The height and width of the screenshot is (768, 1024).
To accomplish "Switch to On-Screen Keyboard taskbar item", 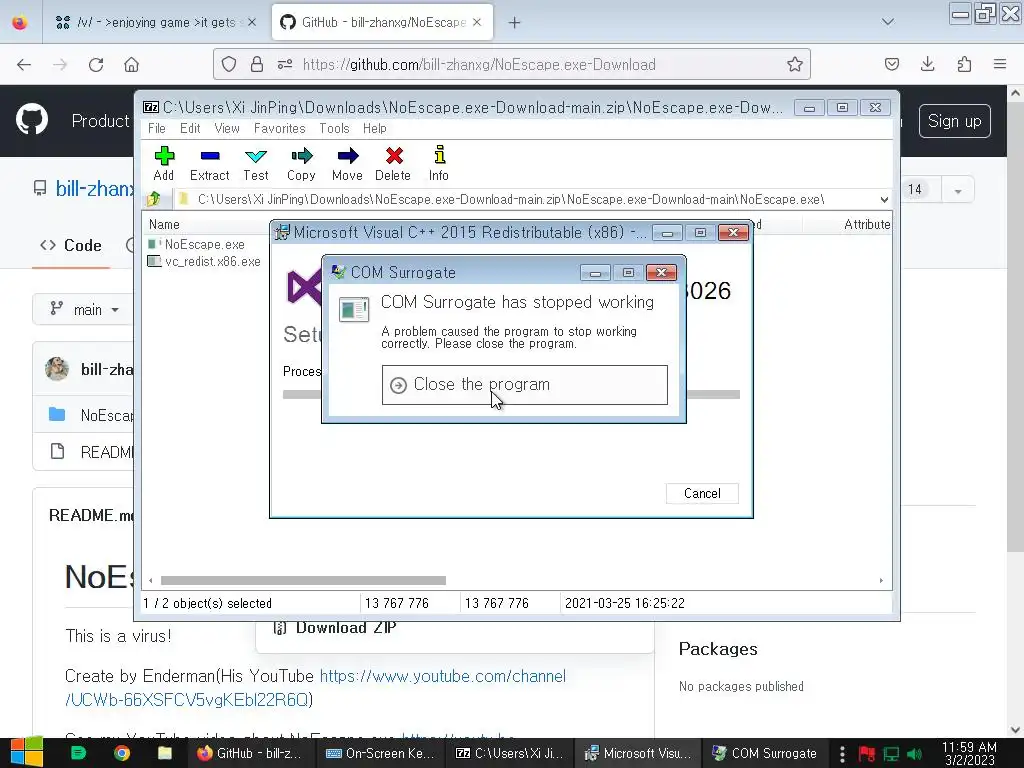I will click(380, 754).
